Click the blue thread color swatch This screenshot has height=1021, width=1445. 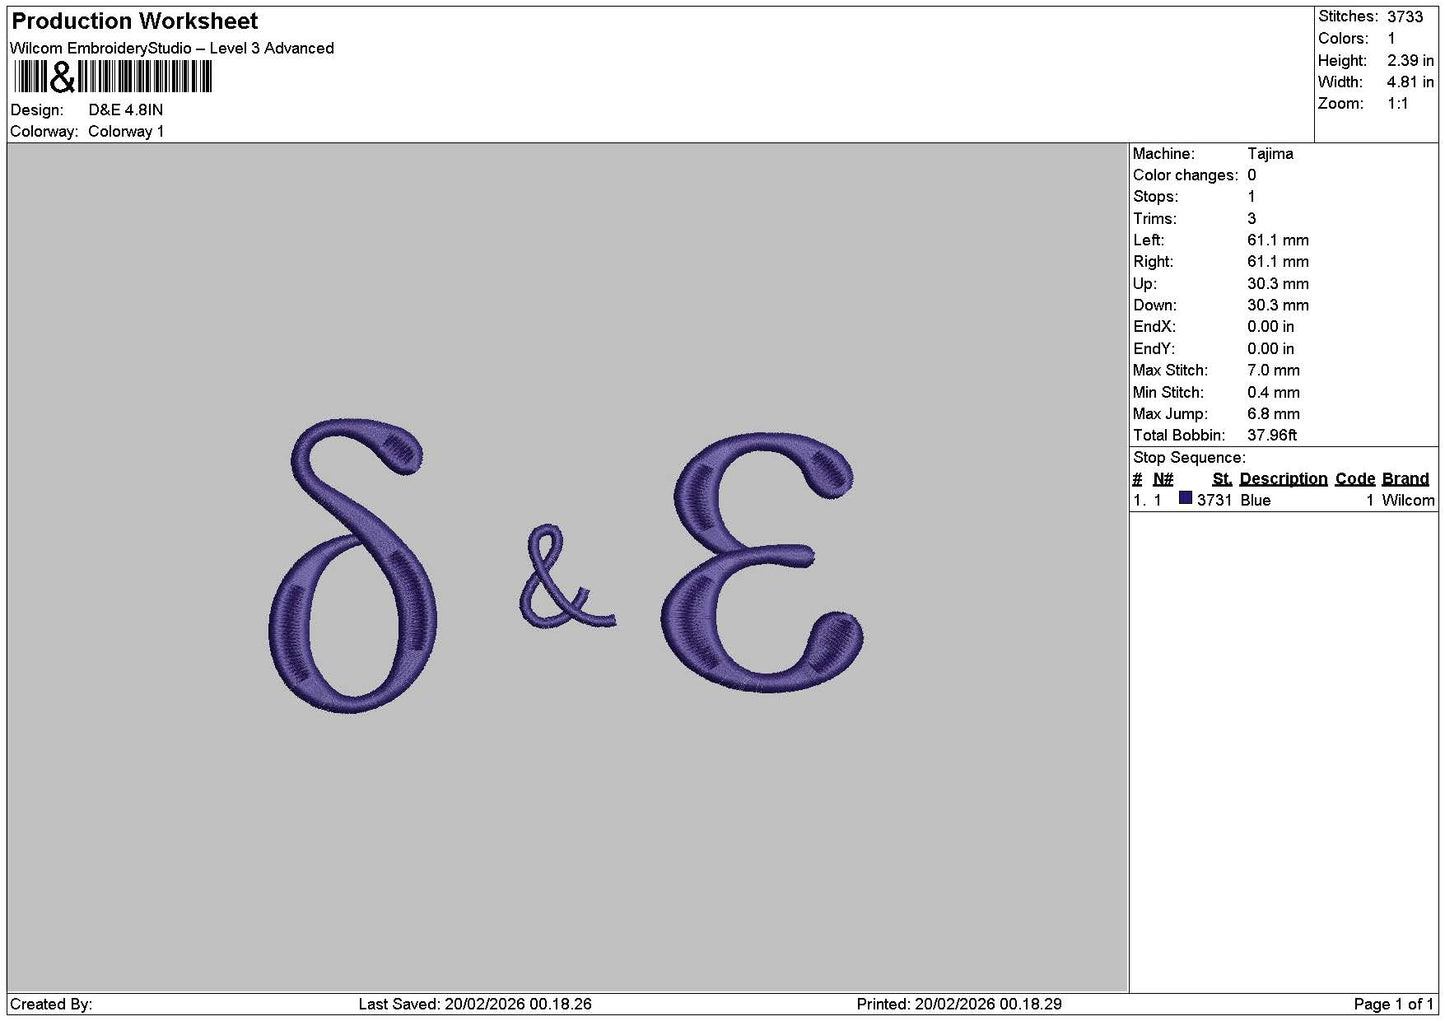point(1185,499)
